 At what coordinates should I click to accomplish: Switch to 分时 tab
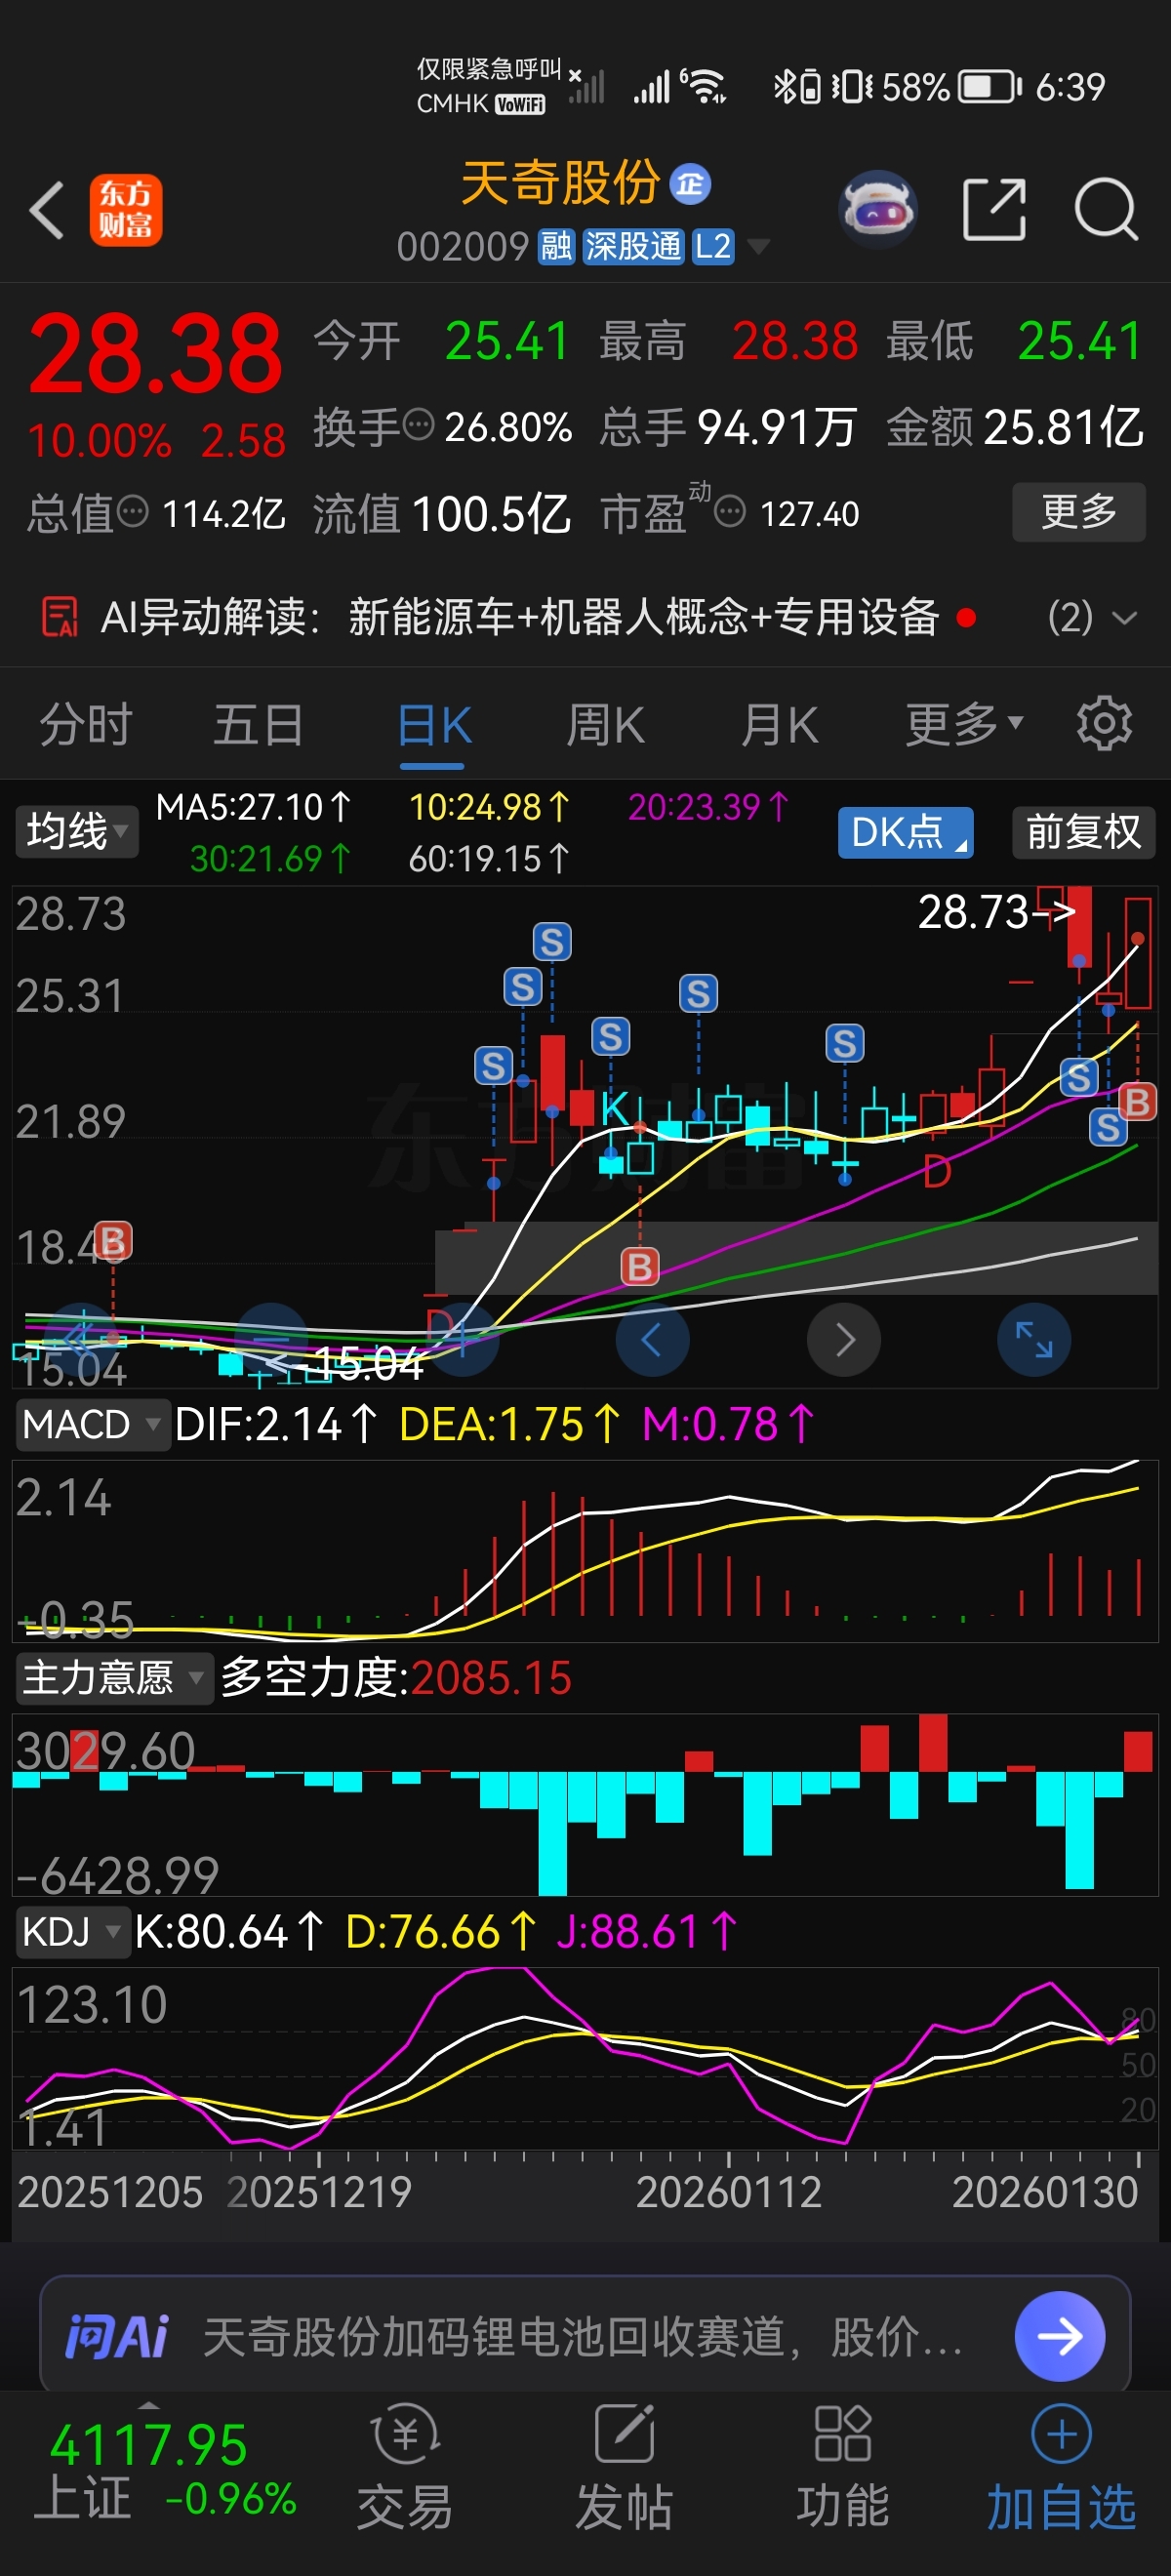pyautogui.click(x=86, y=723)
